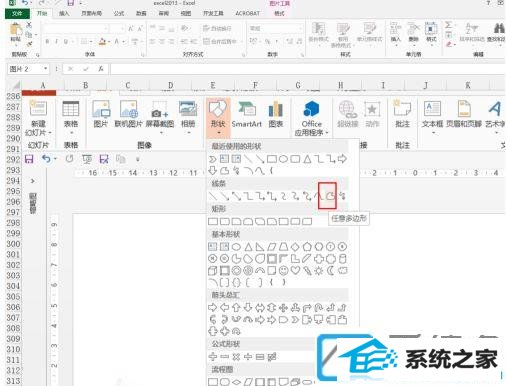Viewport: 506px width, 386px height.
Task: Switch to the 插入 Insert tab in Excel
Action: tap(64, 13)
